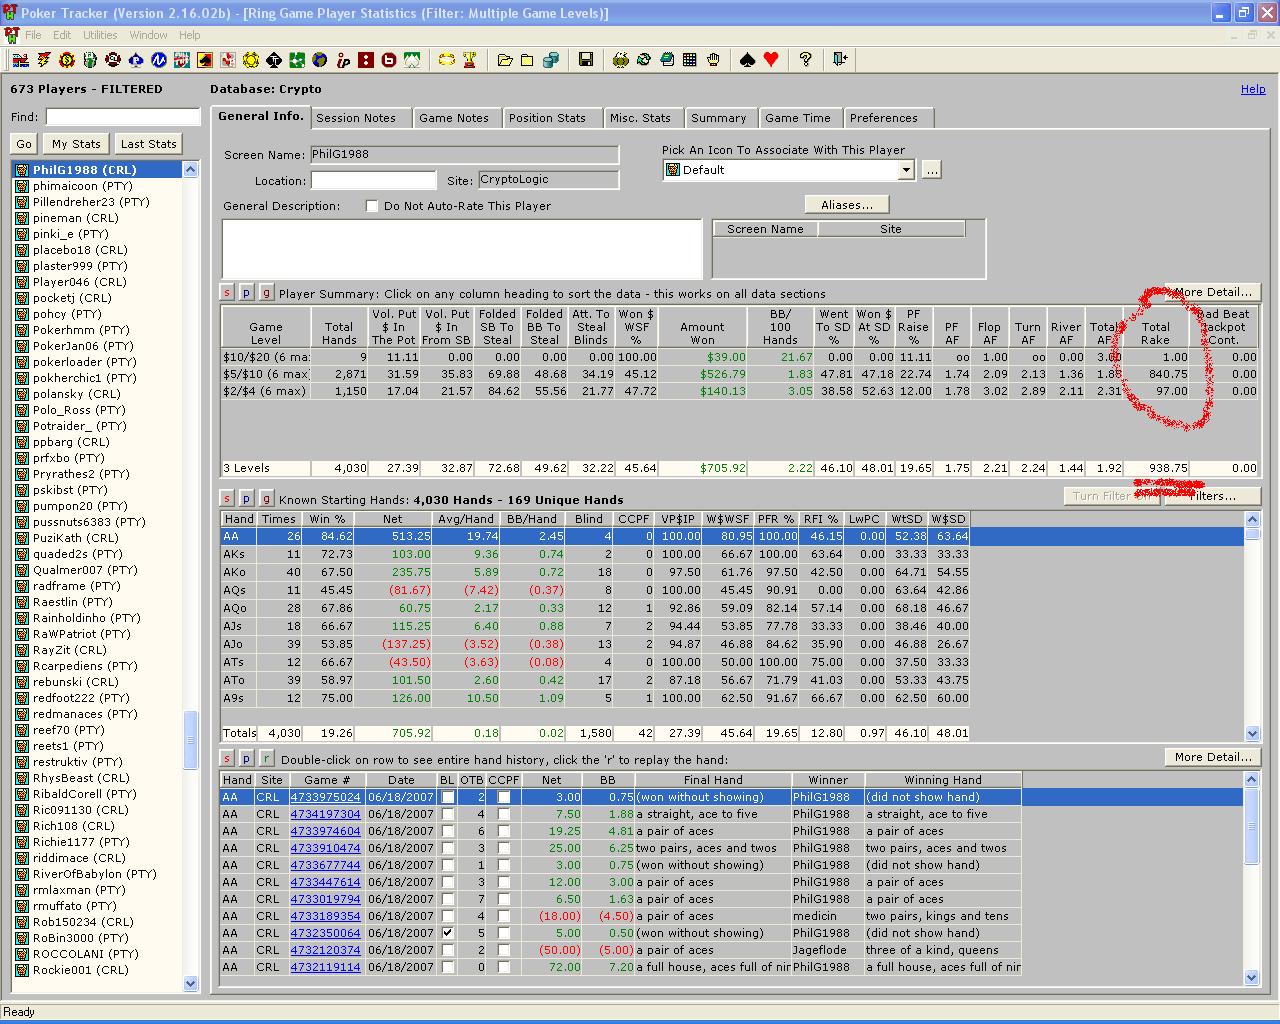Open the player icon Default dropdown

[906, 170]
